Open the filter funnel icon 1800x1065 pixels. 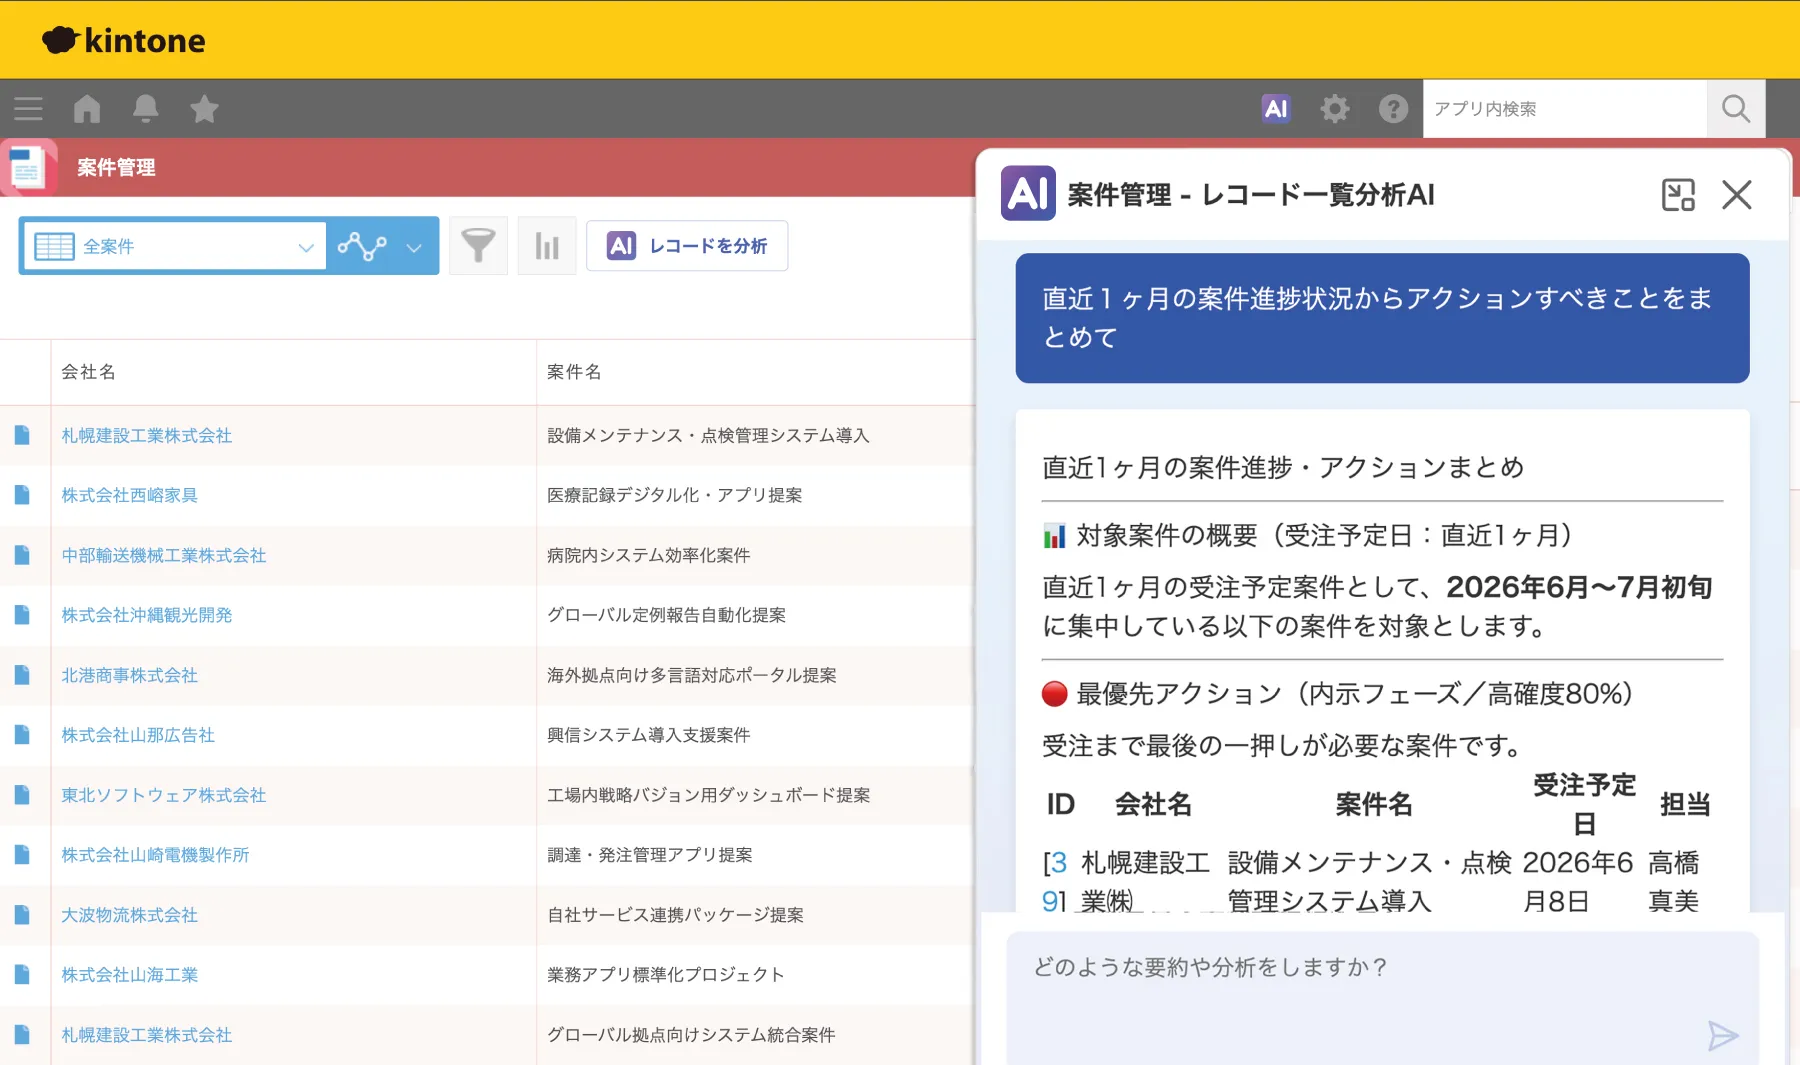click(478, 245)
